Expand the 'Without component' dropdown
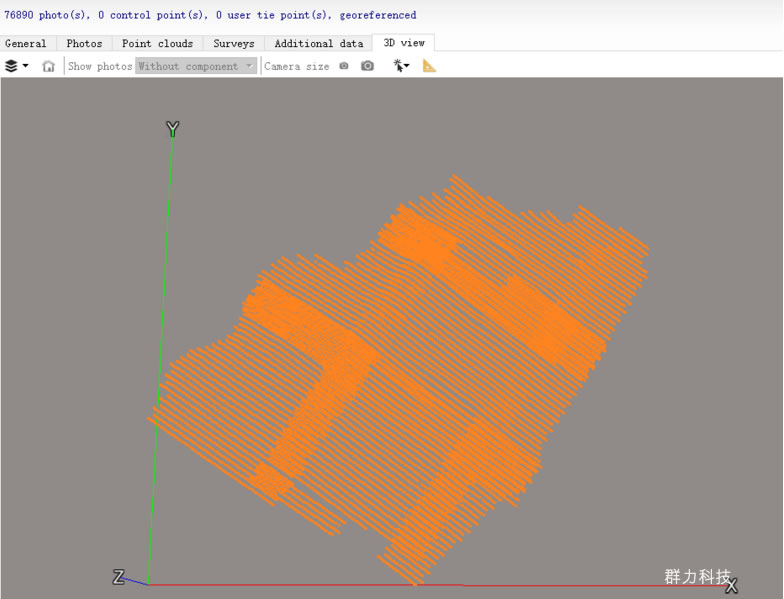Image resolution: width=784 pixels, height=599 pixels. pos(196,66)
